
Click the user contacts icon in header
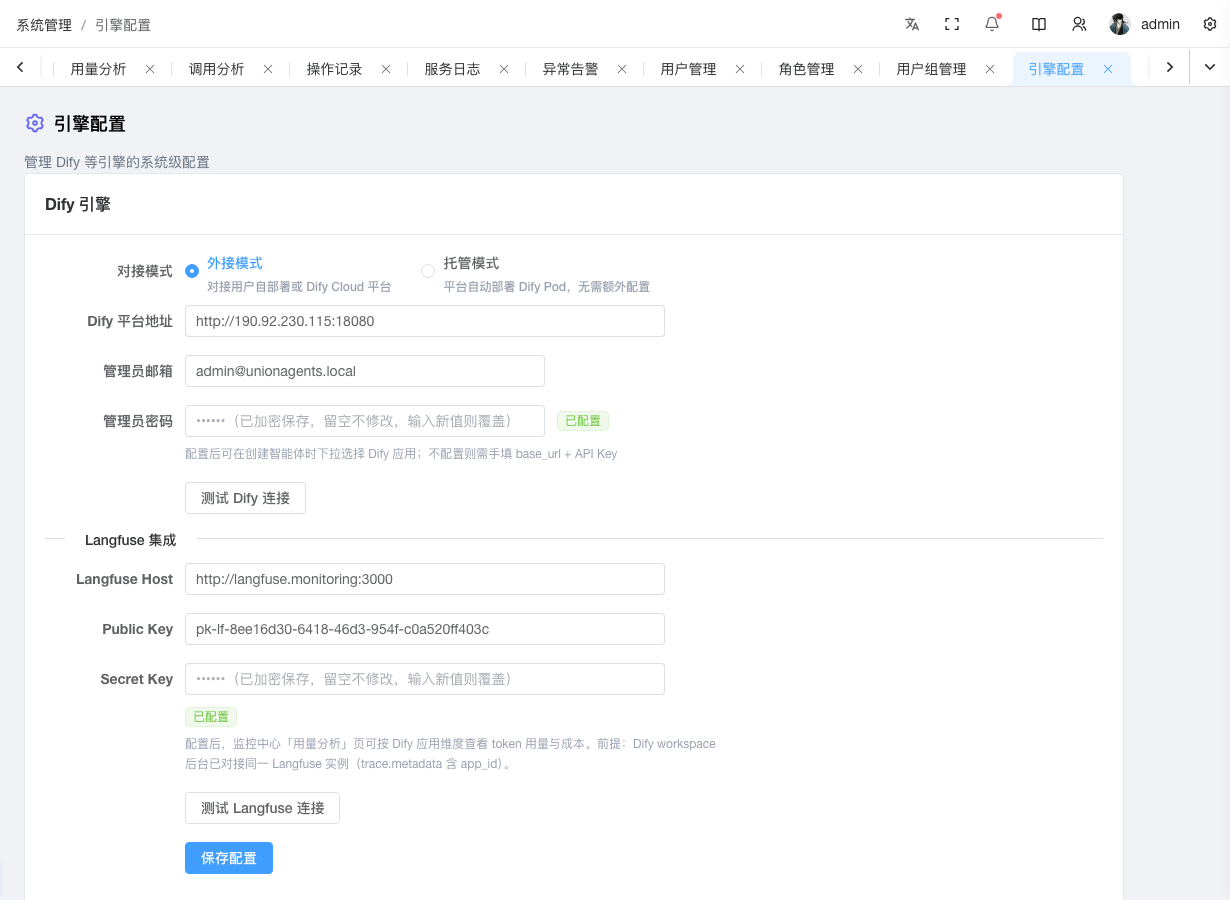pyautogui.click(x=1079, y=24)
